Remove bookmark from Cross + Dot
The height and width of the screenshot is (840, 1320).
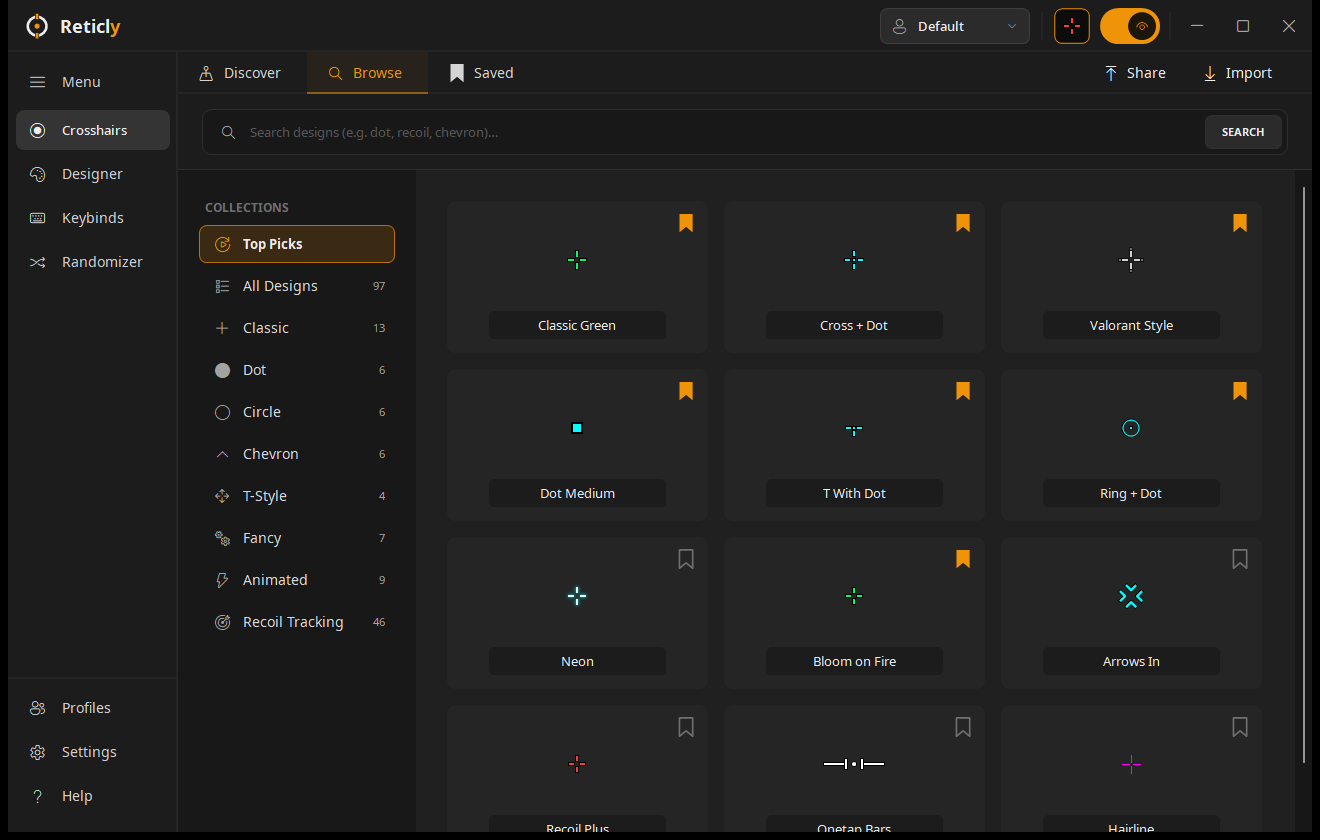point(963,223)
